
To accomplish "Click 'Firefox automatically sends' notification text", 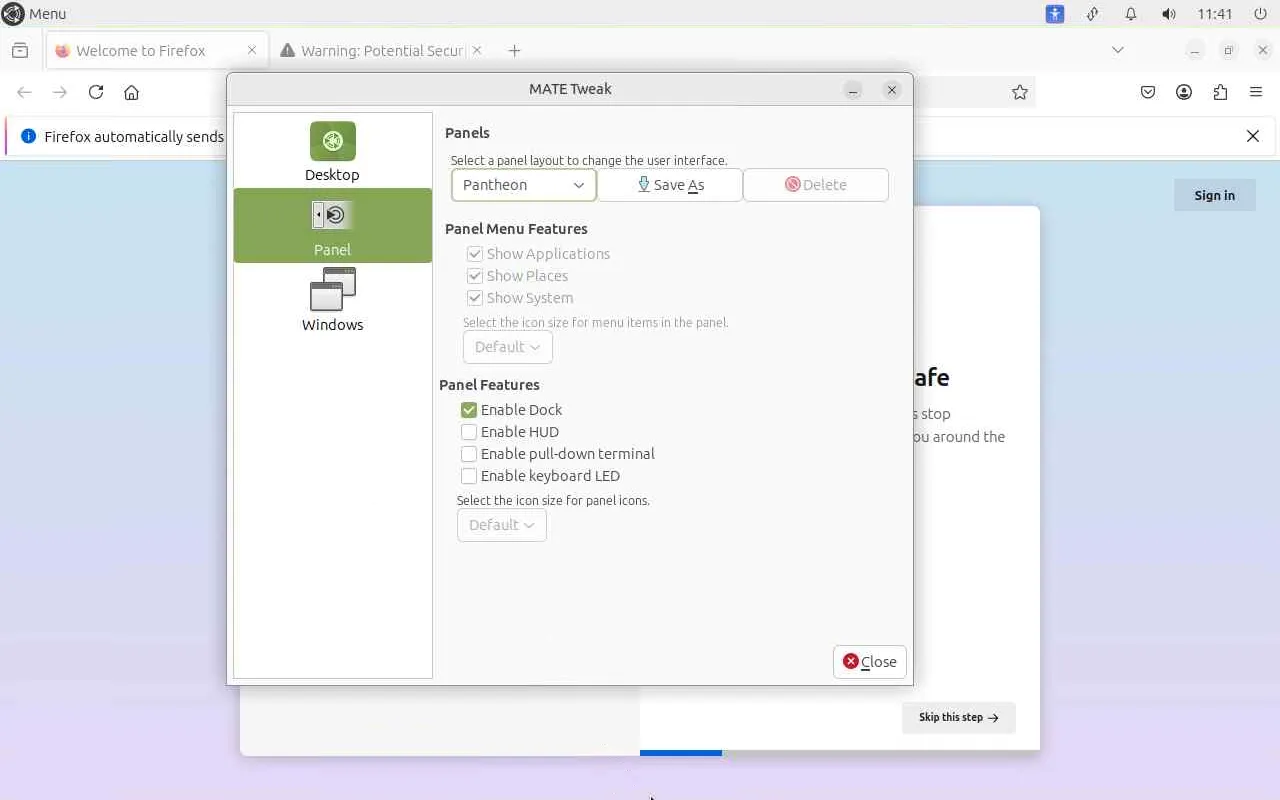I will (x=134, y=137).
